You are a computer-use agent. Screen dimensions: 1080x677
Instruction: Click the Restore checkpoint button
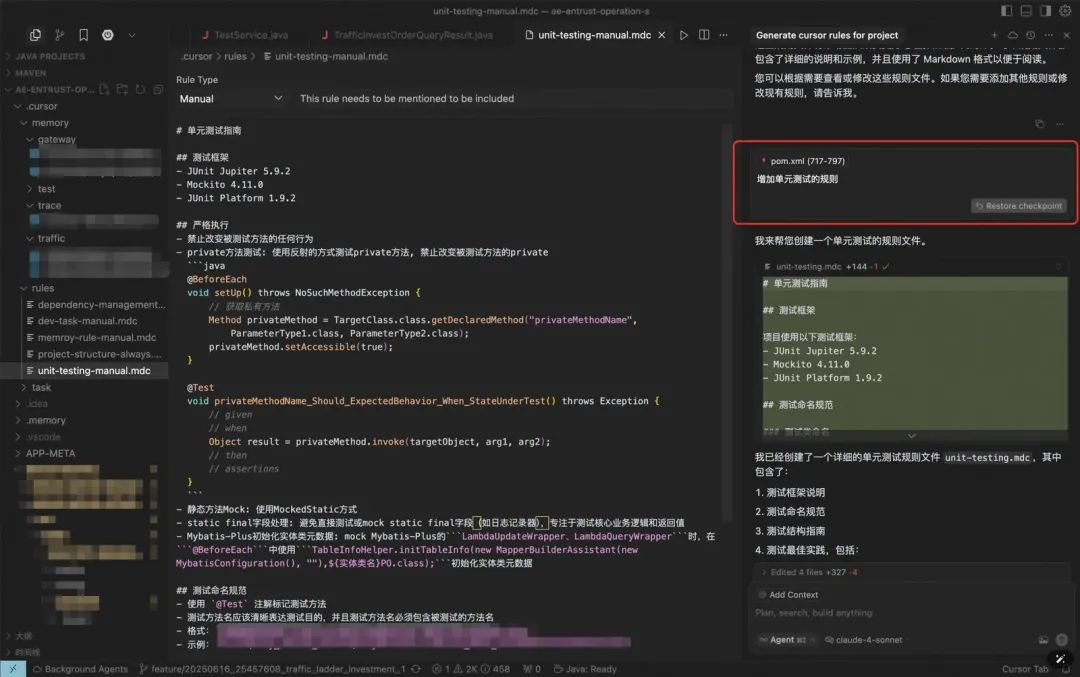point(1018,206)
